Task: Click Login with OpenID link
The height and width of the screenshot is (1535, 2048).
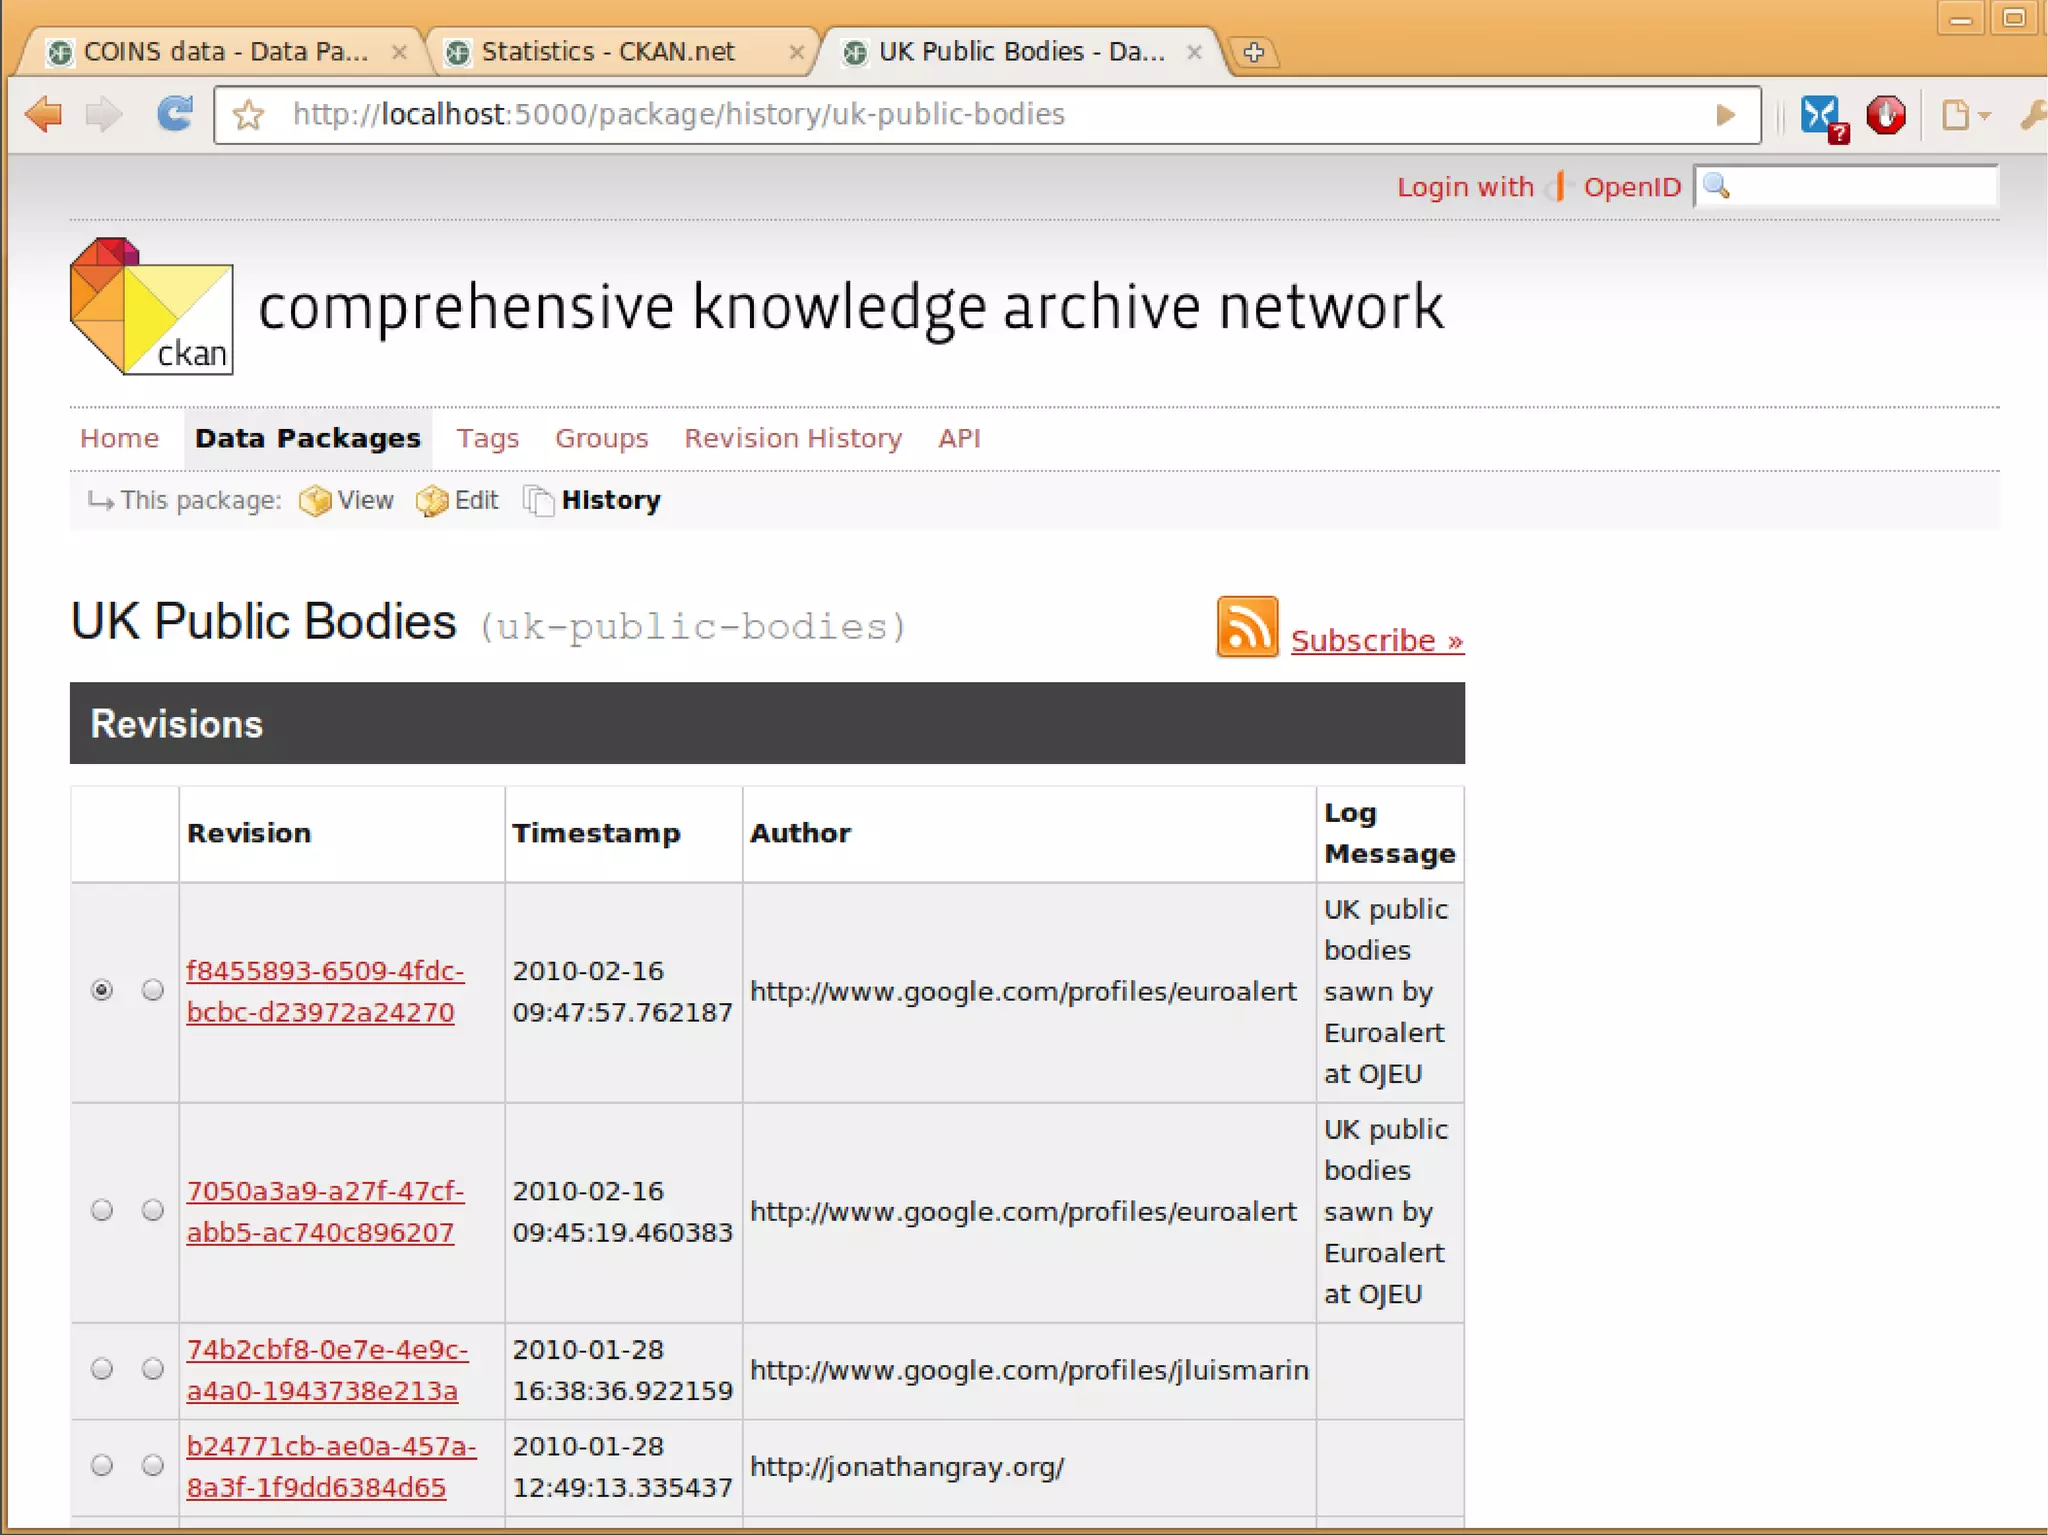Action: [1539, 187]
